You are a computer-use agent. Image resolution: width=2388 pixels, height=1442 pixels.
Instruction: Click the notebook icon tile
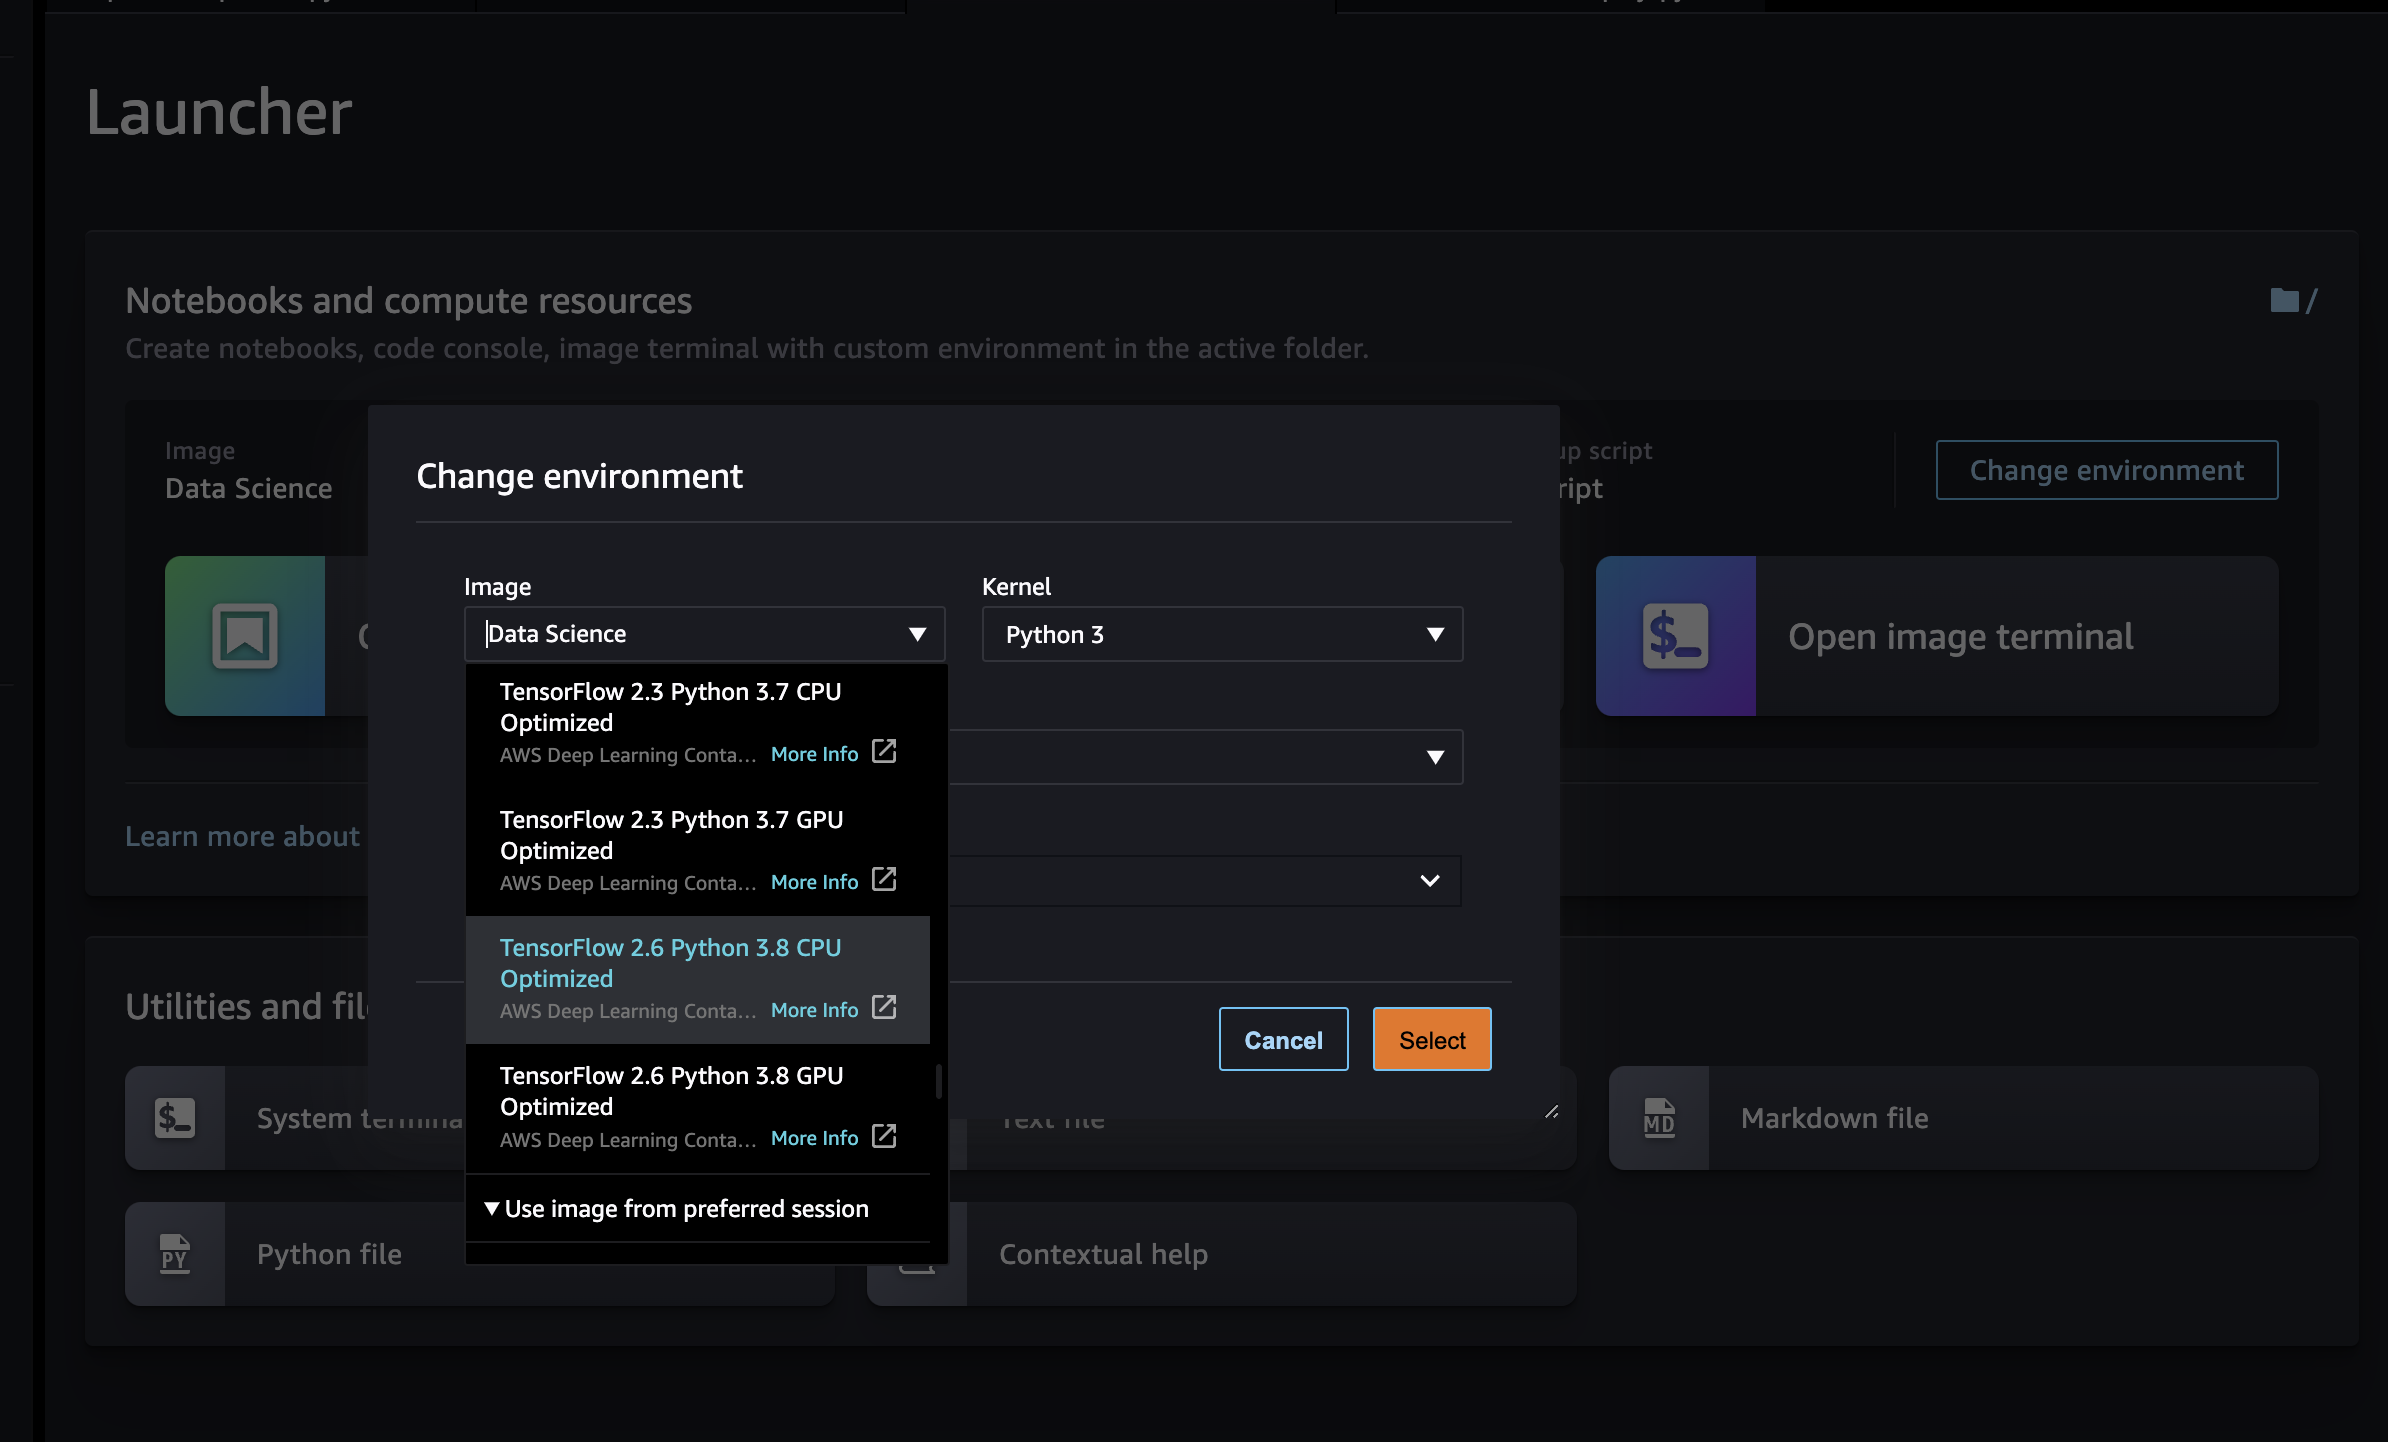coord(245,636)
